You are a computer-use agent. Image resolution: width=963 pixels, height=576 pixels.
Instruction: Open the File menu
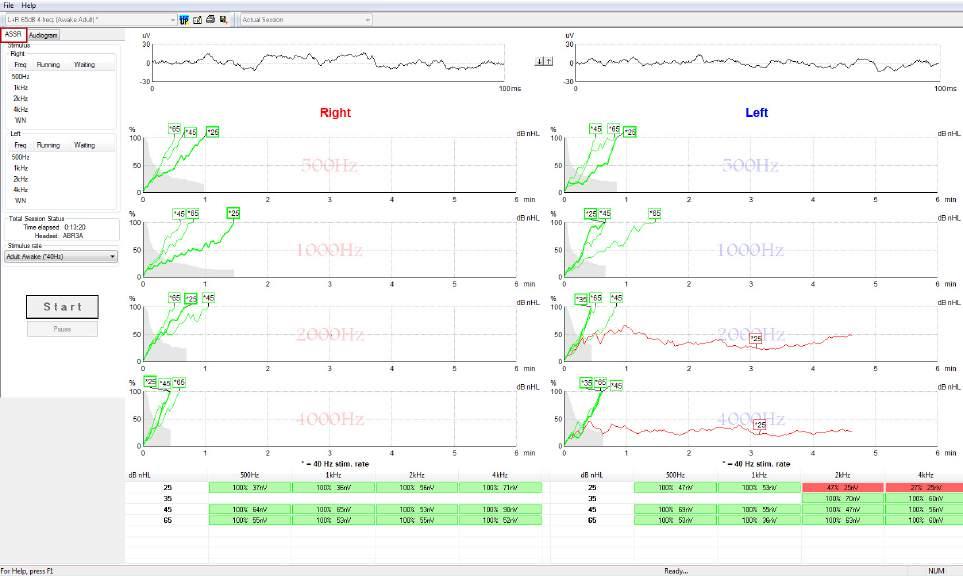click(9, 5)
